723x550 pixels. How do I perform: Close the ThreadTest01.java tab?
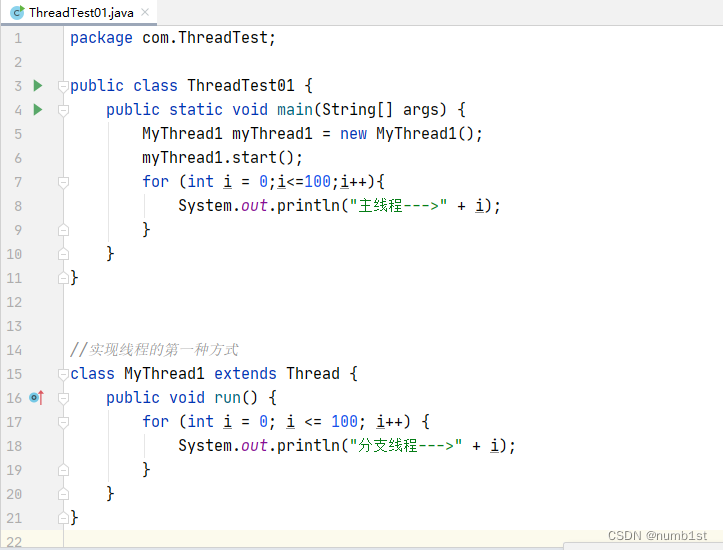(145, 12)
